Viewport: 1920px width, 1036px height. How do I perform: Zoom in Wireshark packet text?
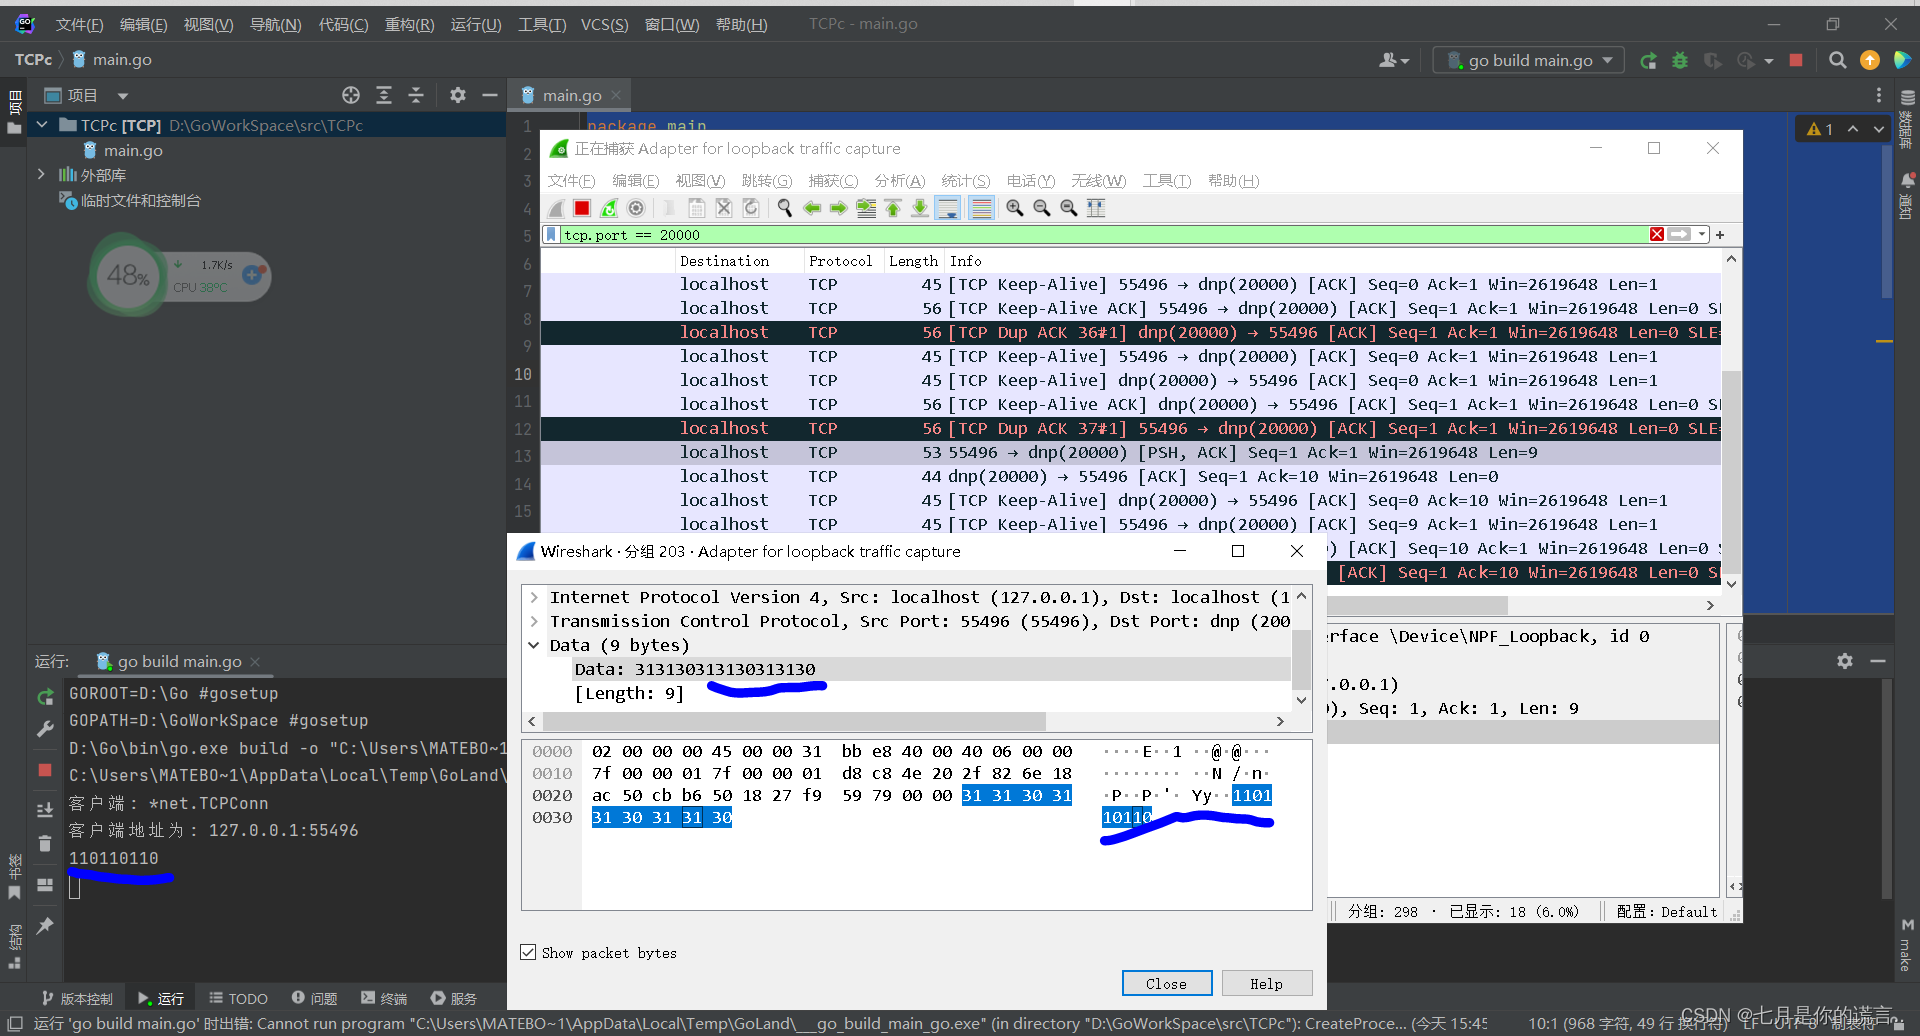point(1015,208)
